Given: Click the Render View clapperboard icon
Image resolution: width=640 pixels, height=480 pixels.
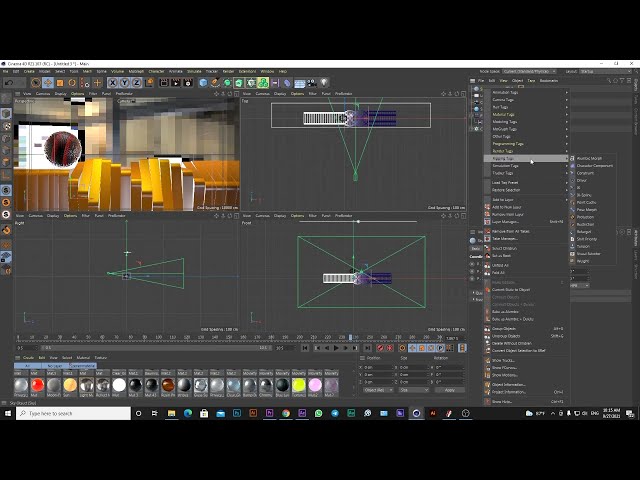Looking at the screenshot, I should 164,83.
